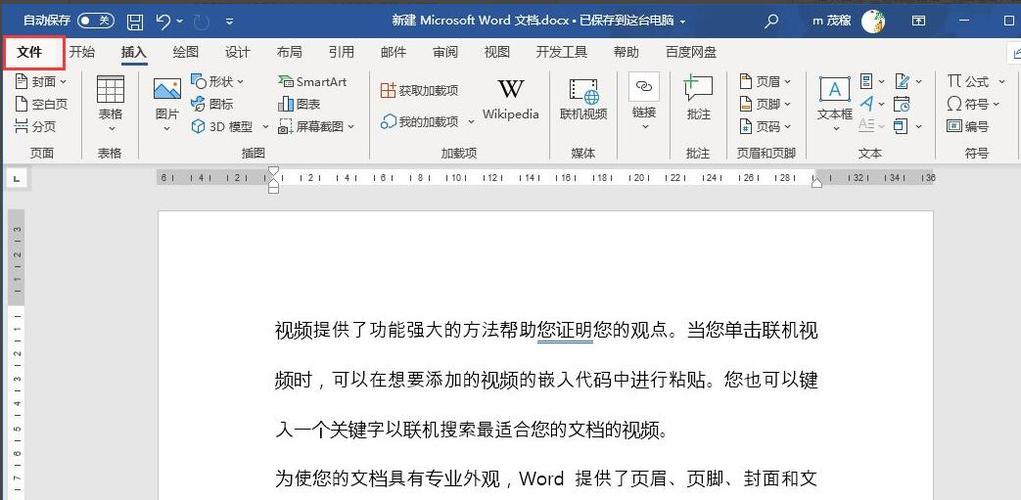Click the underlined text 您证明
1021x500 pixels.
pos(565,331)
